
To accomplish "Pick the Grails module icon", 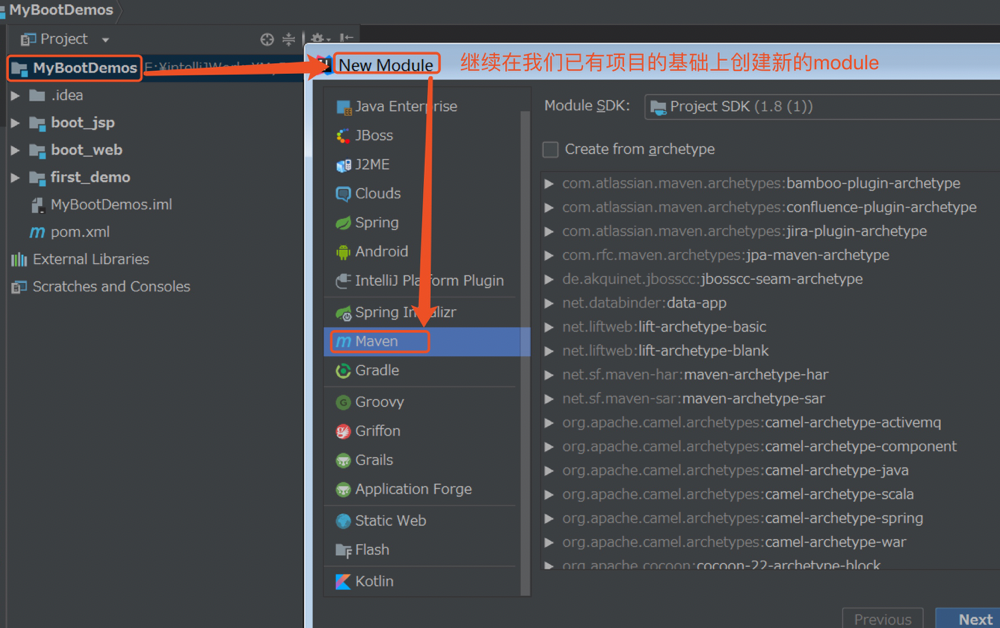I will (343, 460).
